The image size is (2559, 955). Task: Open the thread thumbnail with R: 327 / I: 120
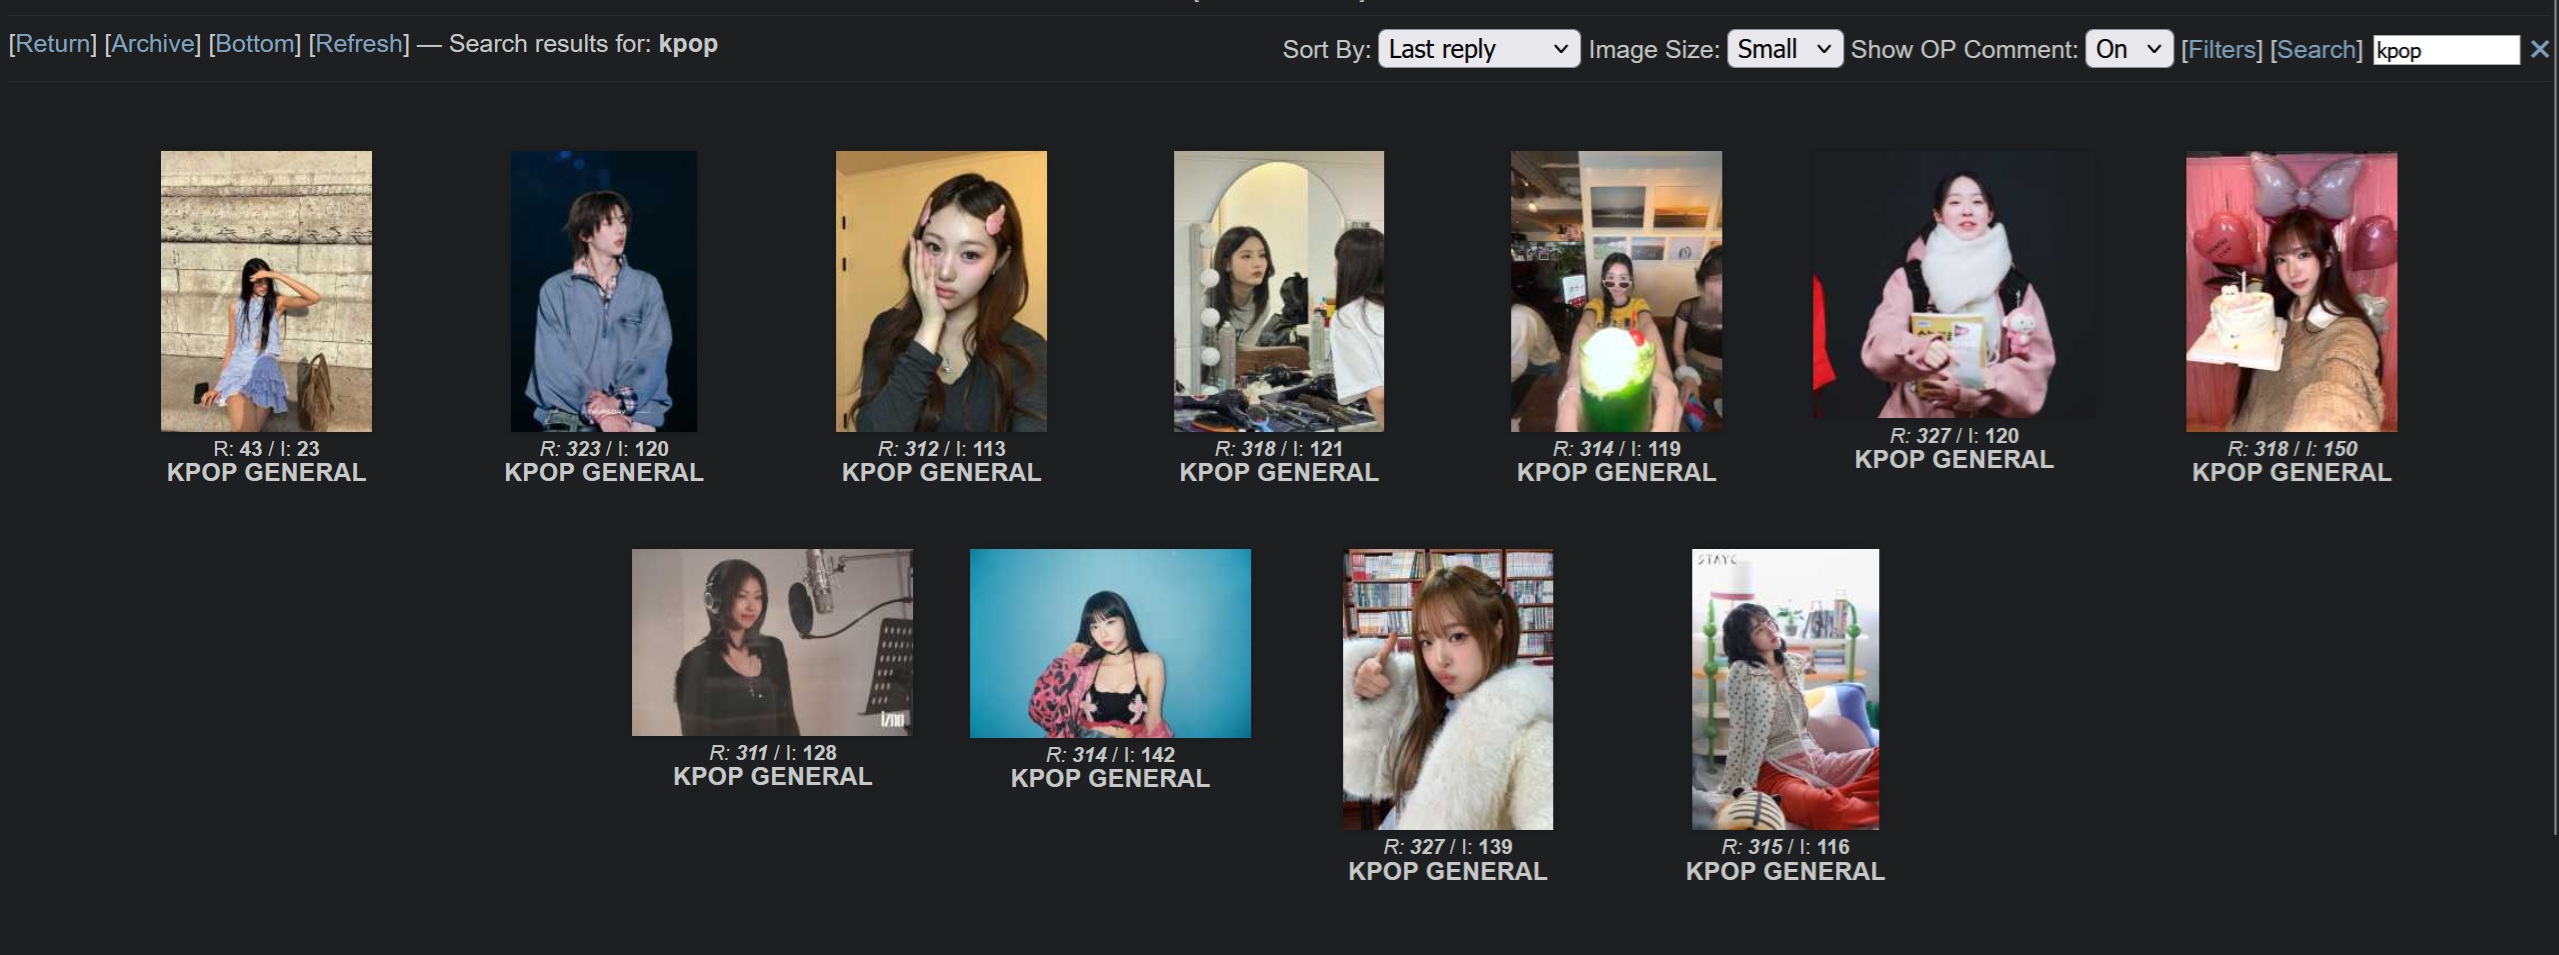(x=1954, y=285)
